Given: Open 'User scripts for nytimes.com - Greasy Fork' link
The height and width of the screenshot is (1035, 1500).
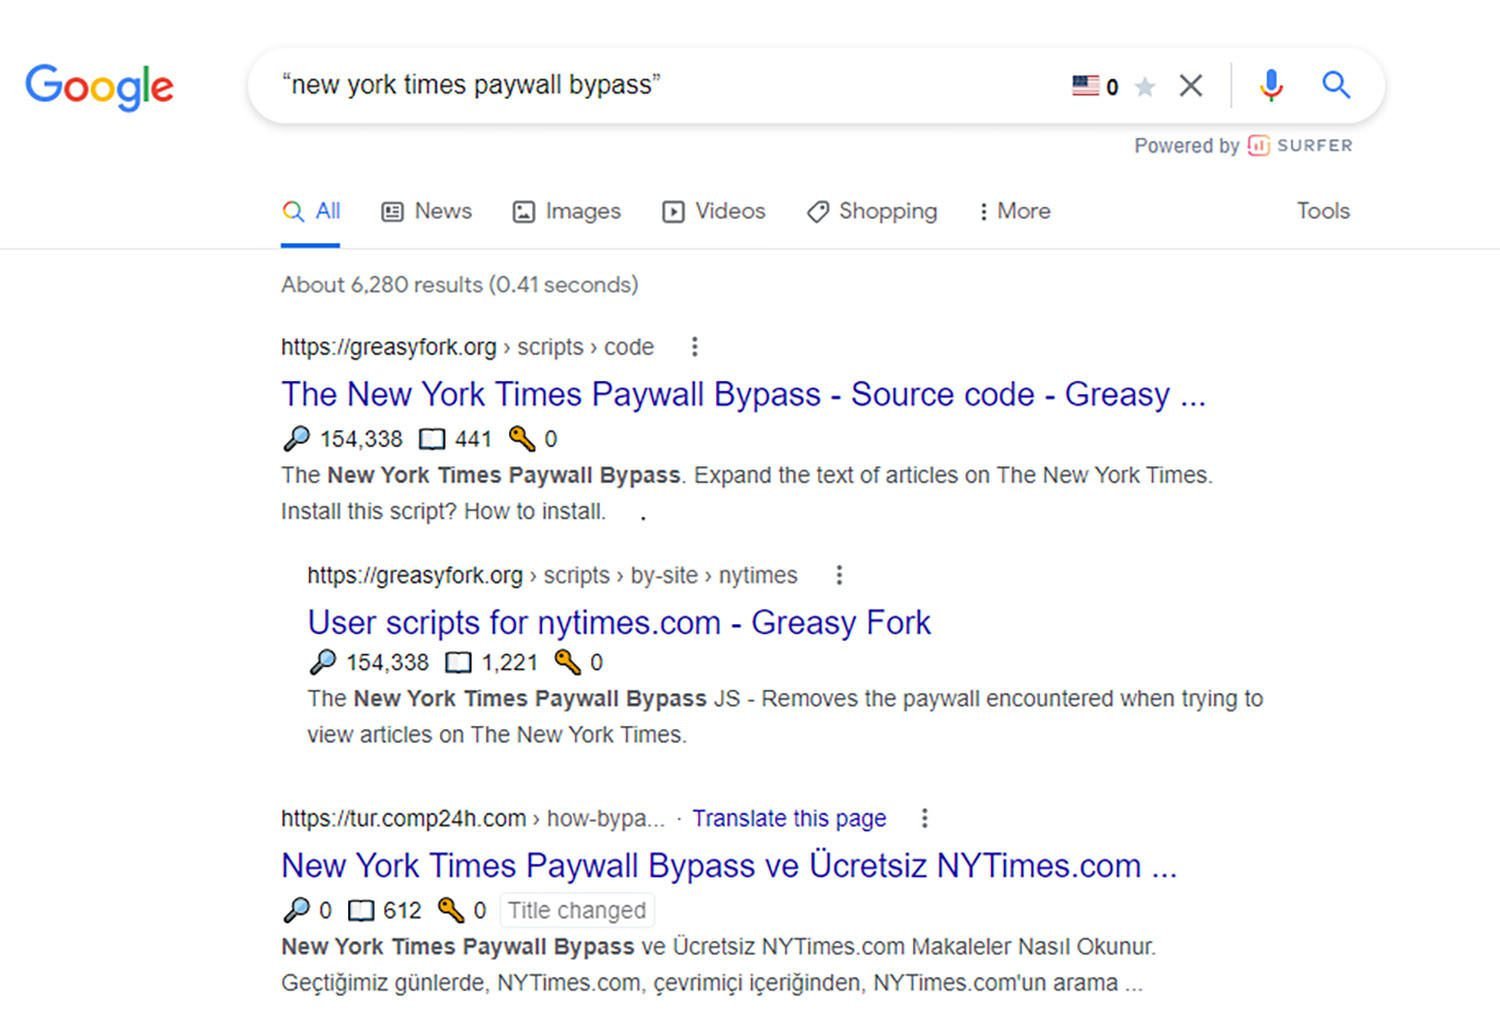Looking at the screenshot, I should (619, 622).
